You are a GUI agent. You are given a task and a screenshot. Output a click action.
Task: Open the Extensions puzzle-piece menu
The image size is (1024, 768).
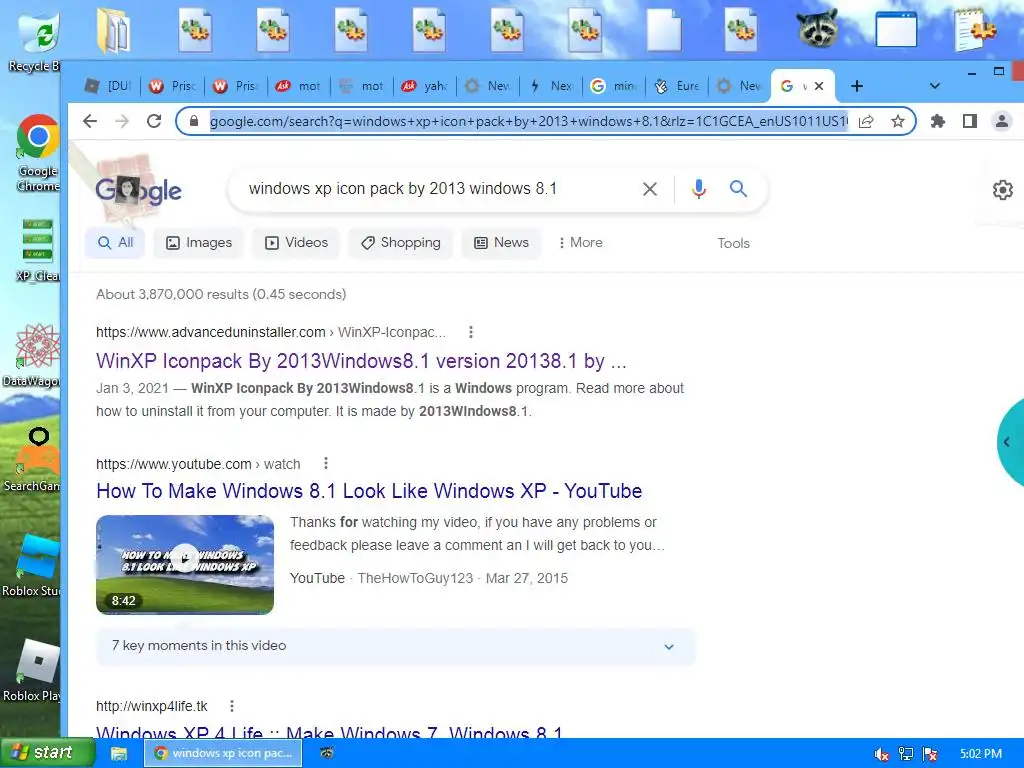pos(938,121)
